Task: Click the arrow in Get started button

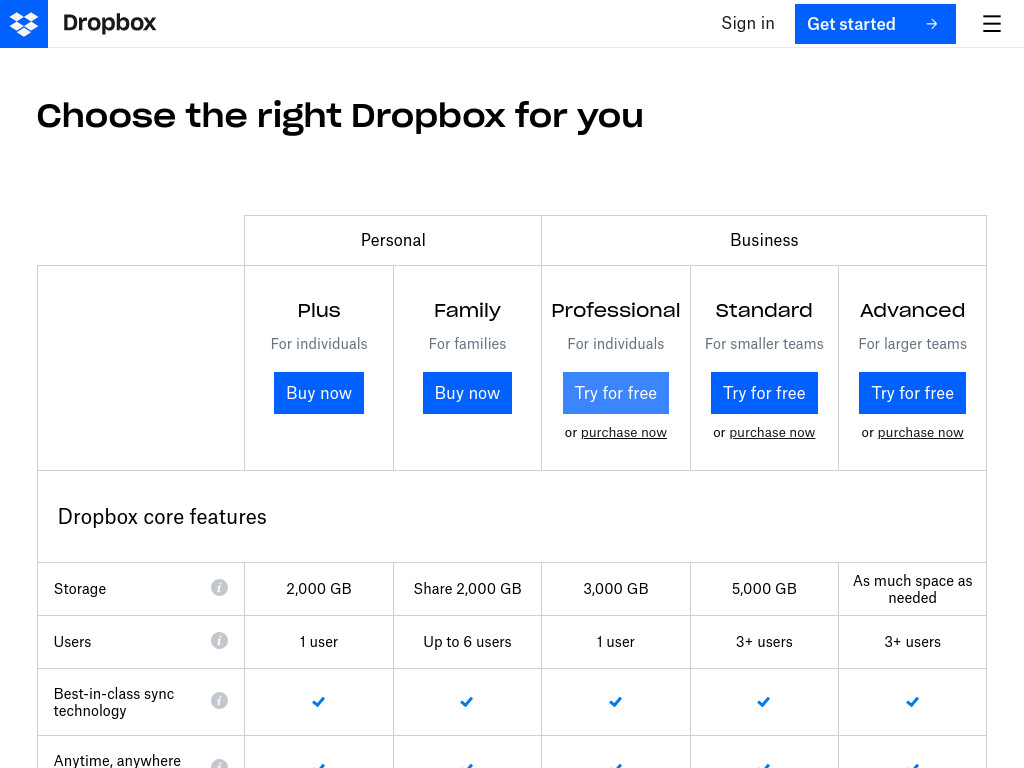Action: [x=932, y=24]
